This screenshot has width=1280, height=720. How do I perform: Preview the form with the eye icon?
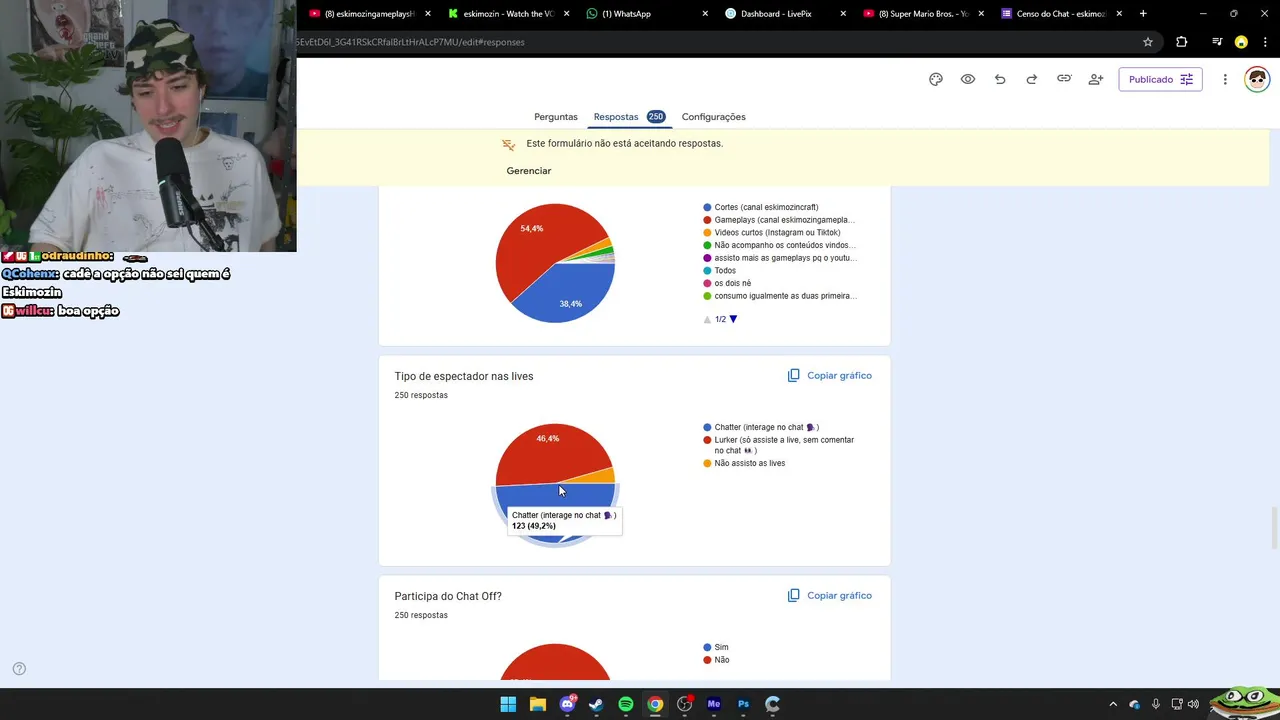[968, 79]
